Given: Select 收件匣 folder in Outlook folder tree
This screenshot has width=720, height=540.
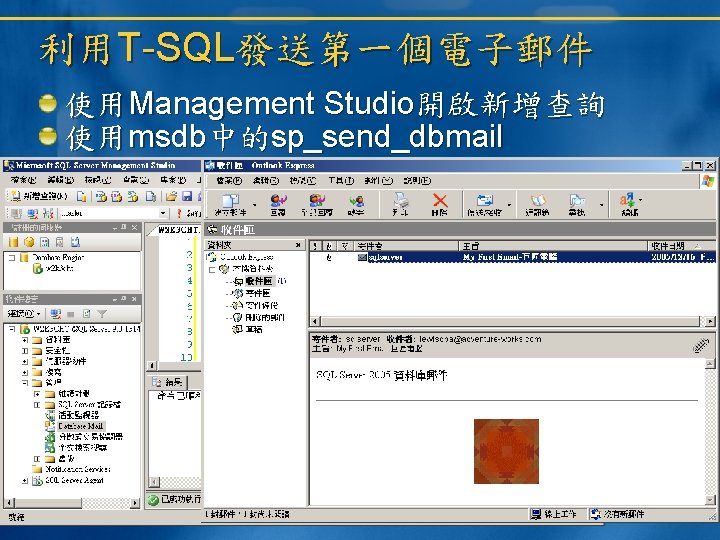Looking at the screenshot, I should 259,281.
